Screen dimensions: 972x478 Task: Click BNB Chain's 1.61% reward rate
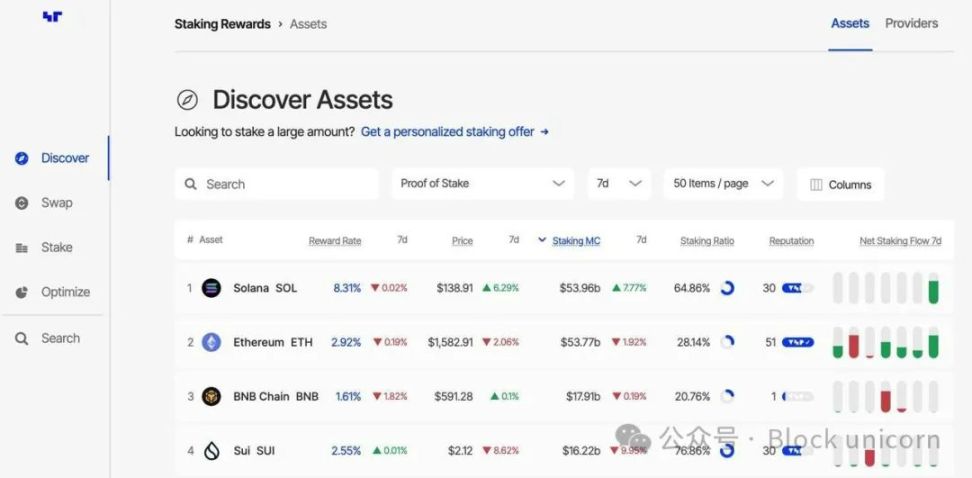point(348,396)
